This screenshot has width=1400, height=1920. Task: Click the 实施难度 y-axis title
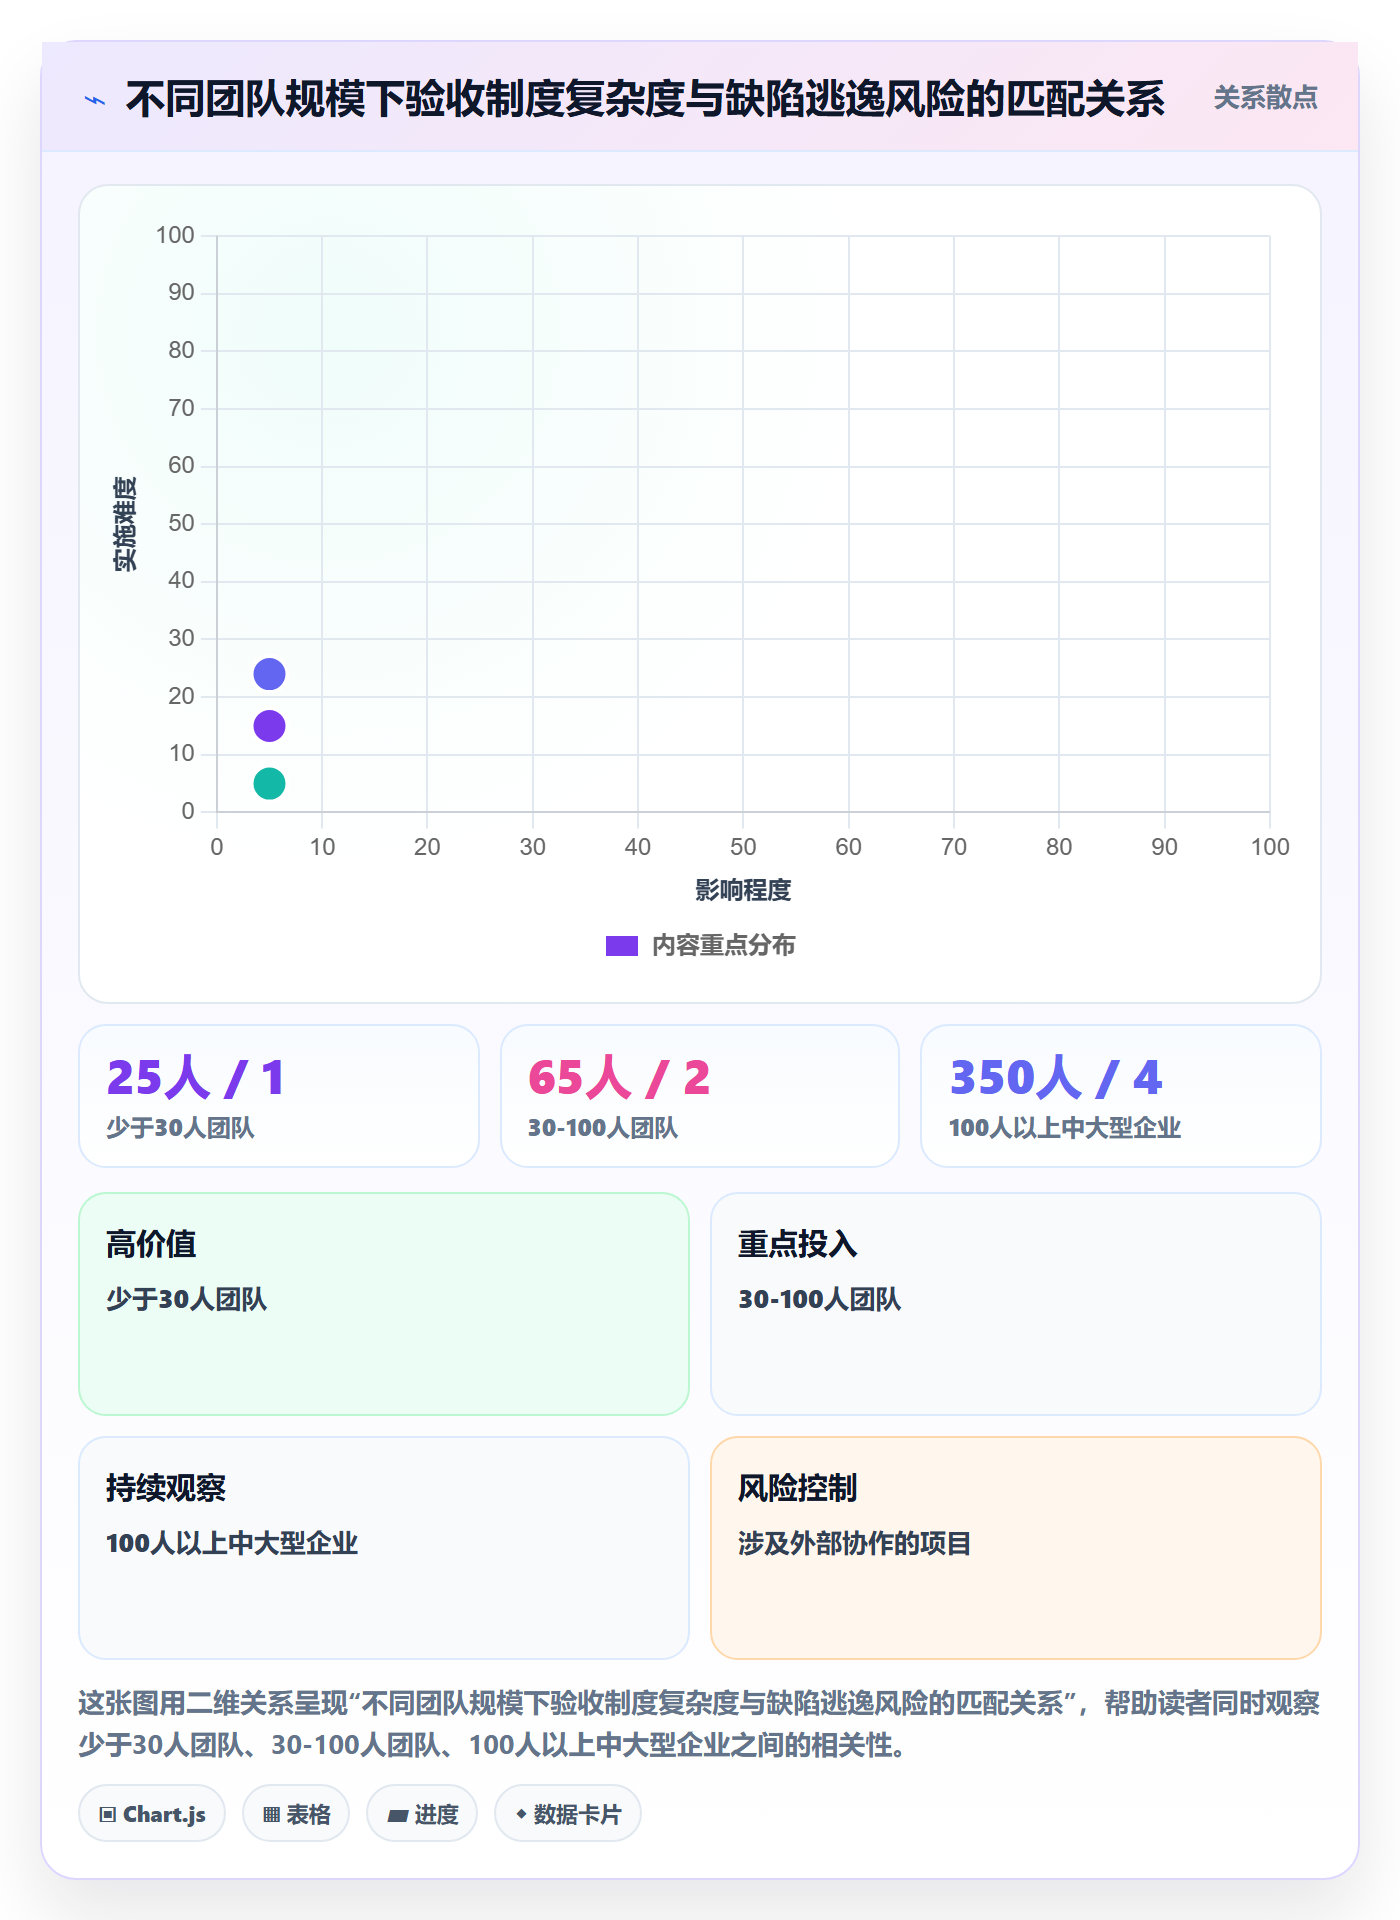coord(125,524)
